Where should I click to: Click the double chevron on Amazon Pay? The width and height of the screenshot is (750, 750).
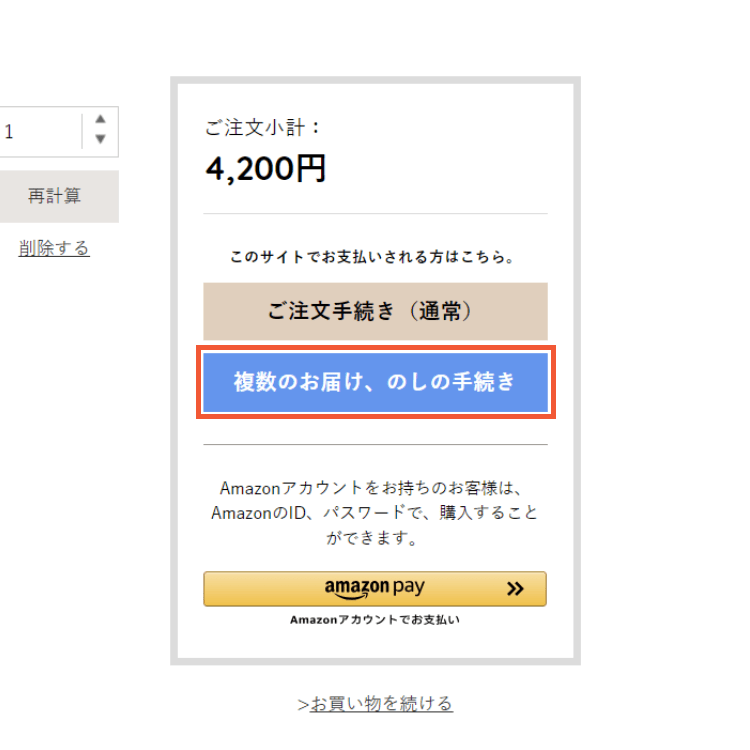515,589
